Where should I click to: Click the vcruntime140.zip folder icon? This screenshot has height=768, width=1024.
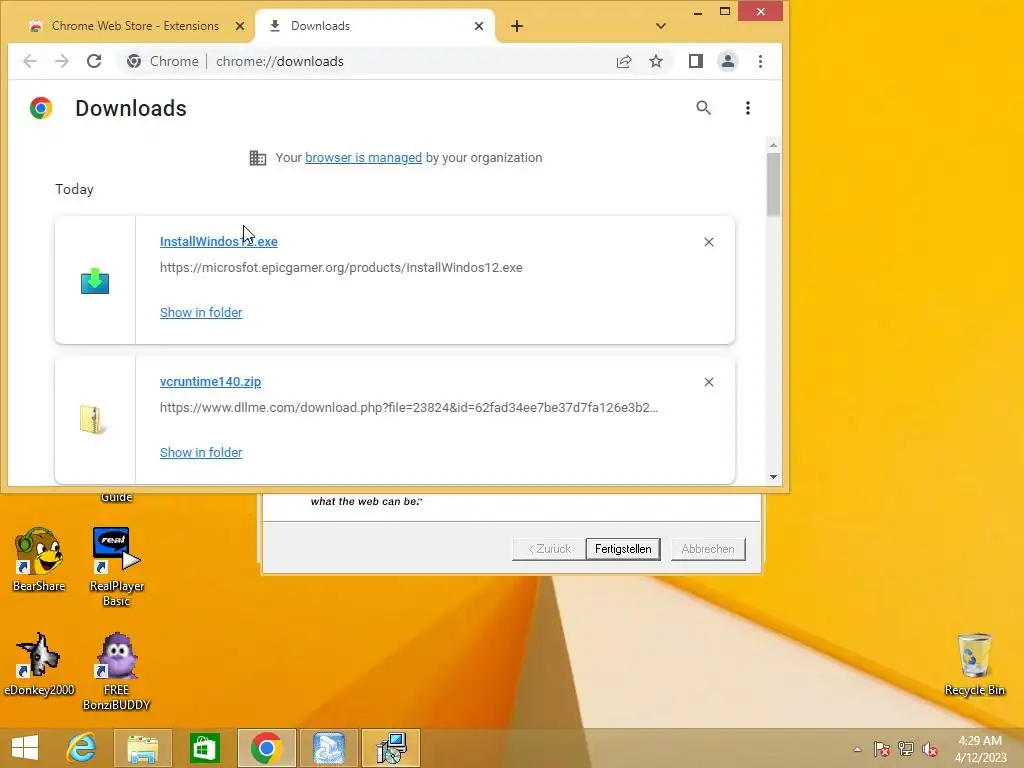(x=93, y=420)
